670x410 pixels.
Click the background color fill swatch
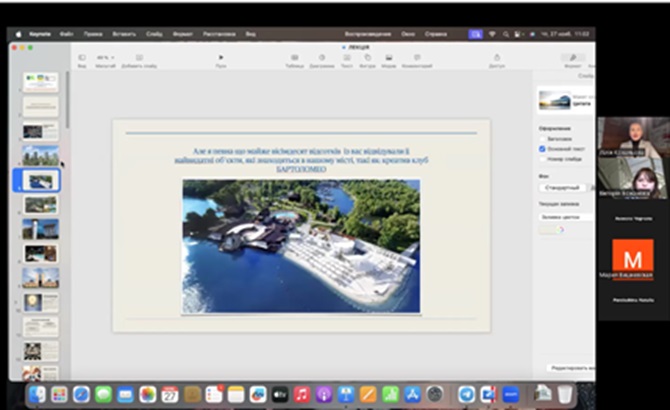tap(548, 229)
